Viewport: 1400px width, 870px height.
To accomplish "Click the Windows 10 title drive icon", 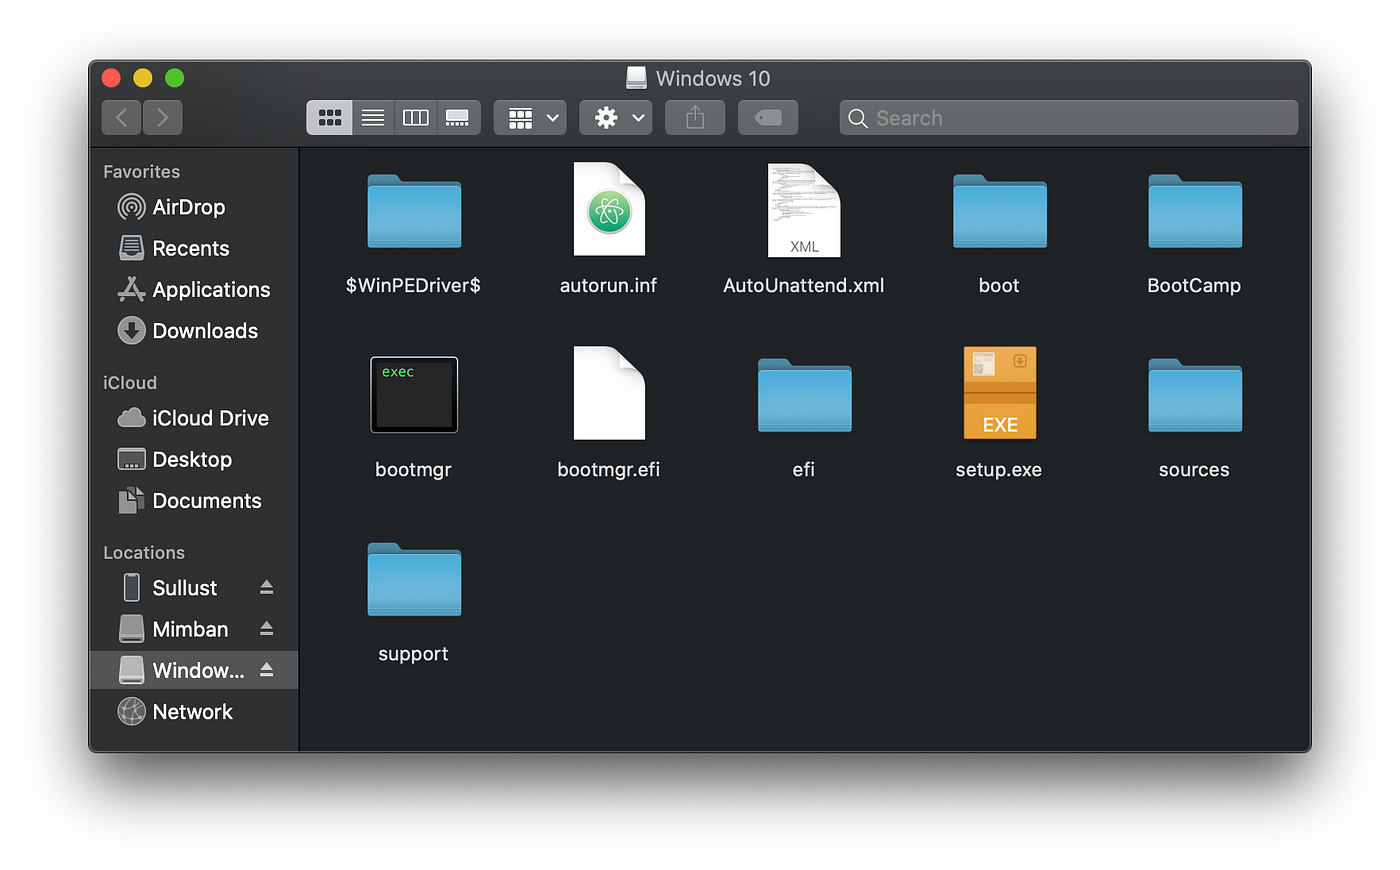I will 636,78.
